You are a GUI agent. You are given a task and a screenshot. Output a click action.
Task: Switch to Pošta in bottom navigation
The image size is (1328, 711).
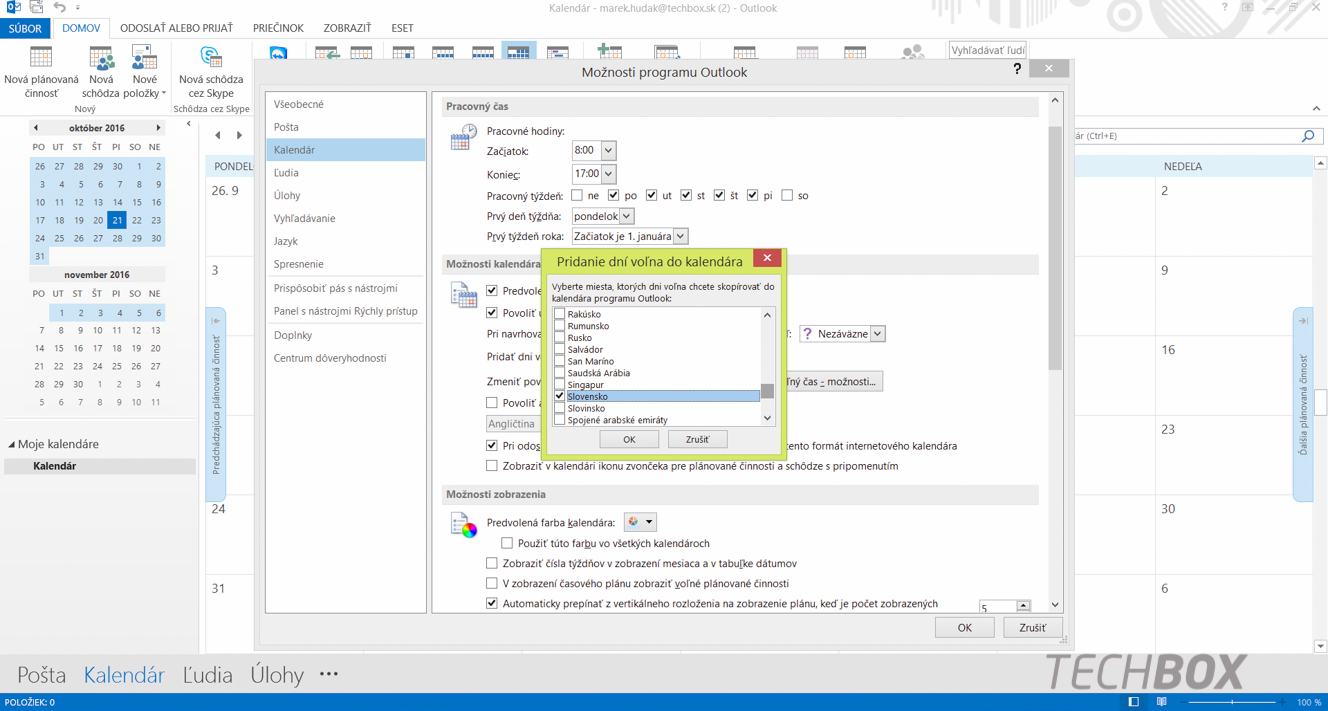click(41, 675)
